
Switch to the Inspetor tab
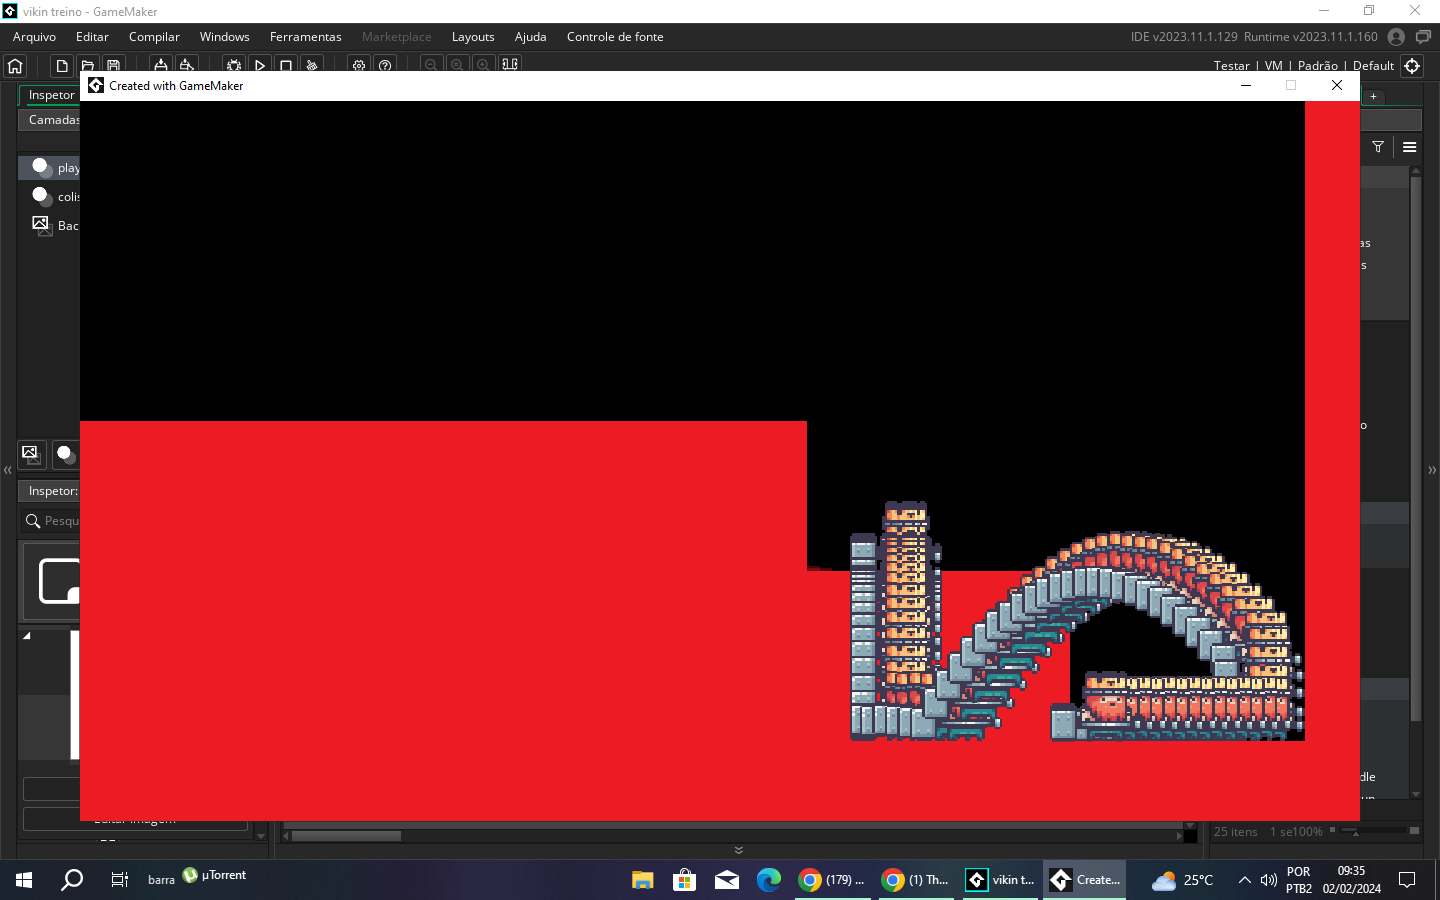click(50, 95)
